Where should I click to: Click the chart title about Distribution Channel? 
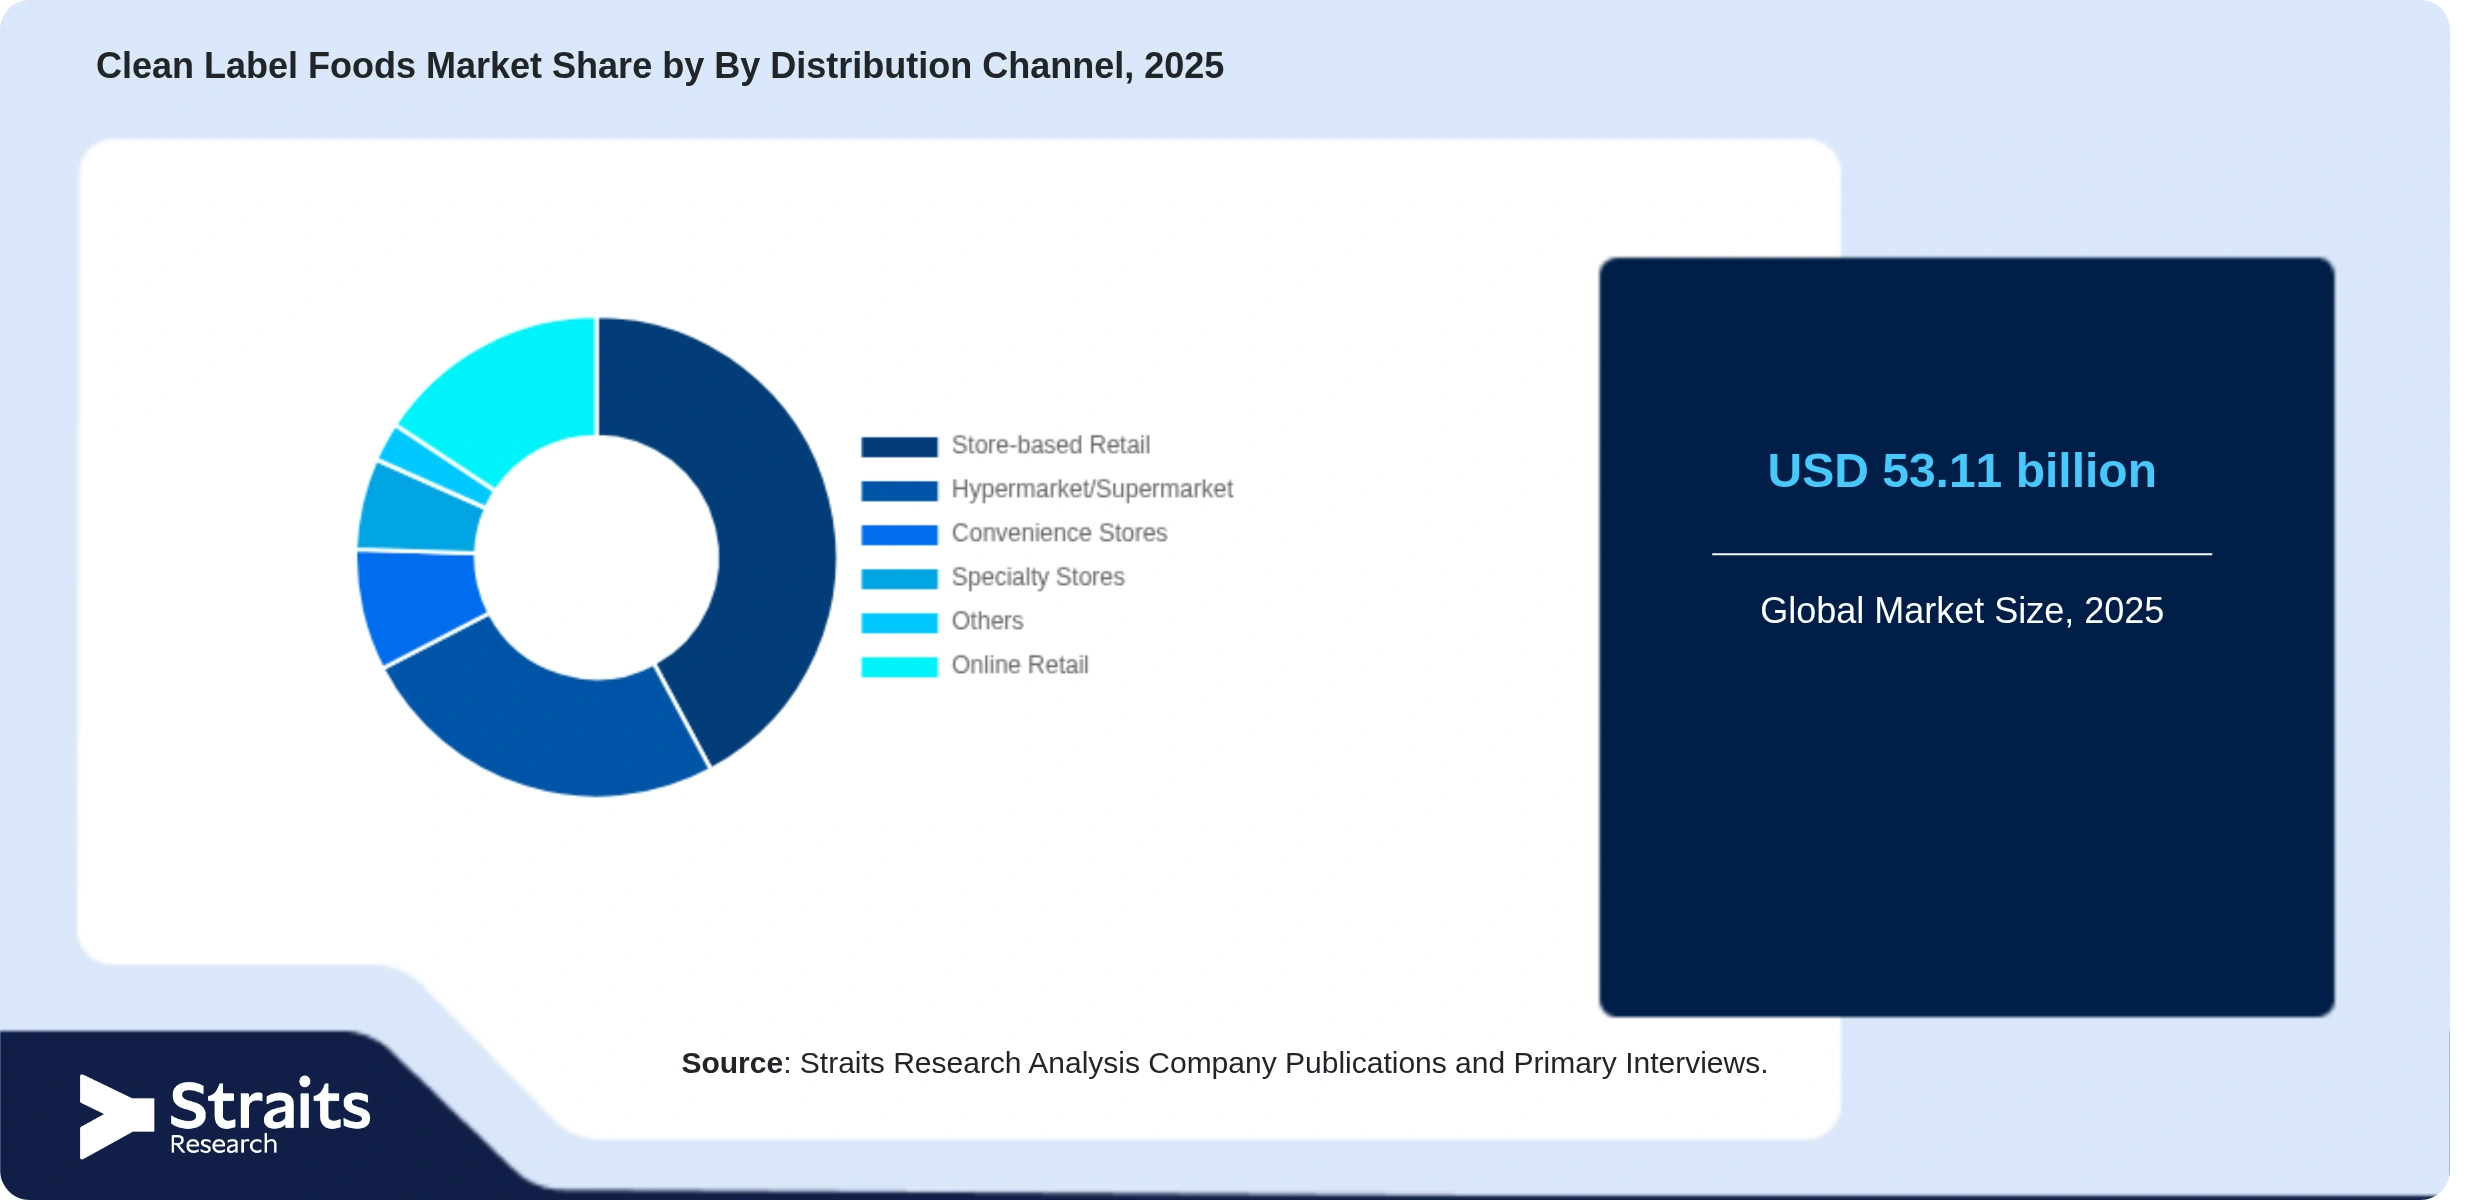660,66
